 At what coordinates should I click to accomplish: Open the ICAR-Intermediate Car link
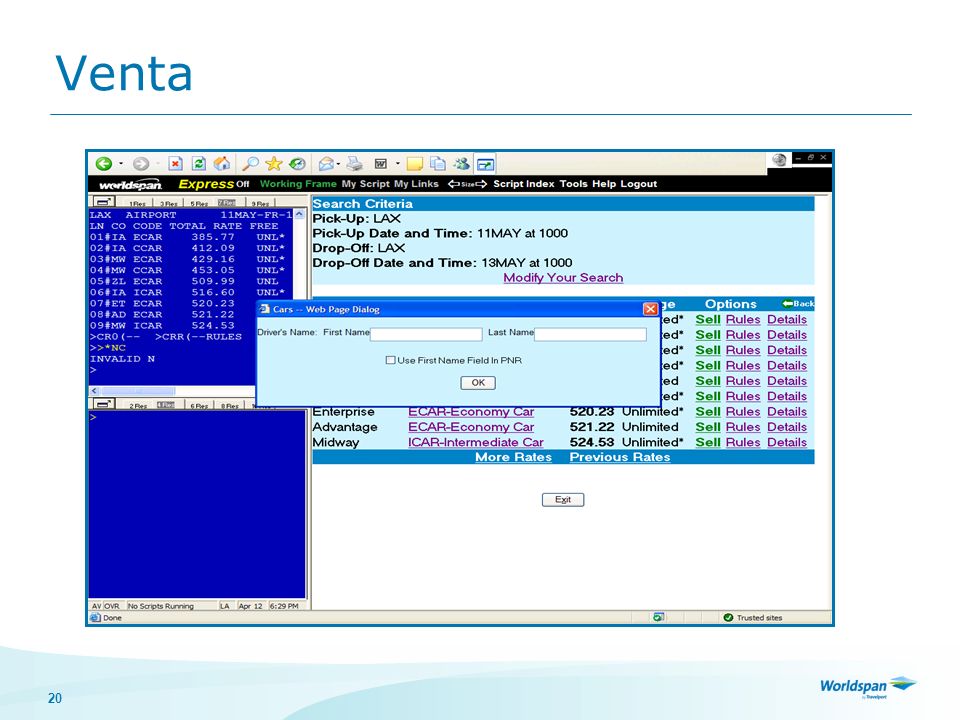[476, 442]
